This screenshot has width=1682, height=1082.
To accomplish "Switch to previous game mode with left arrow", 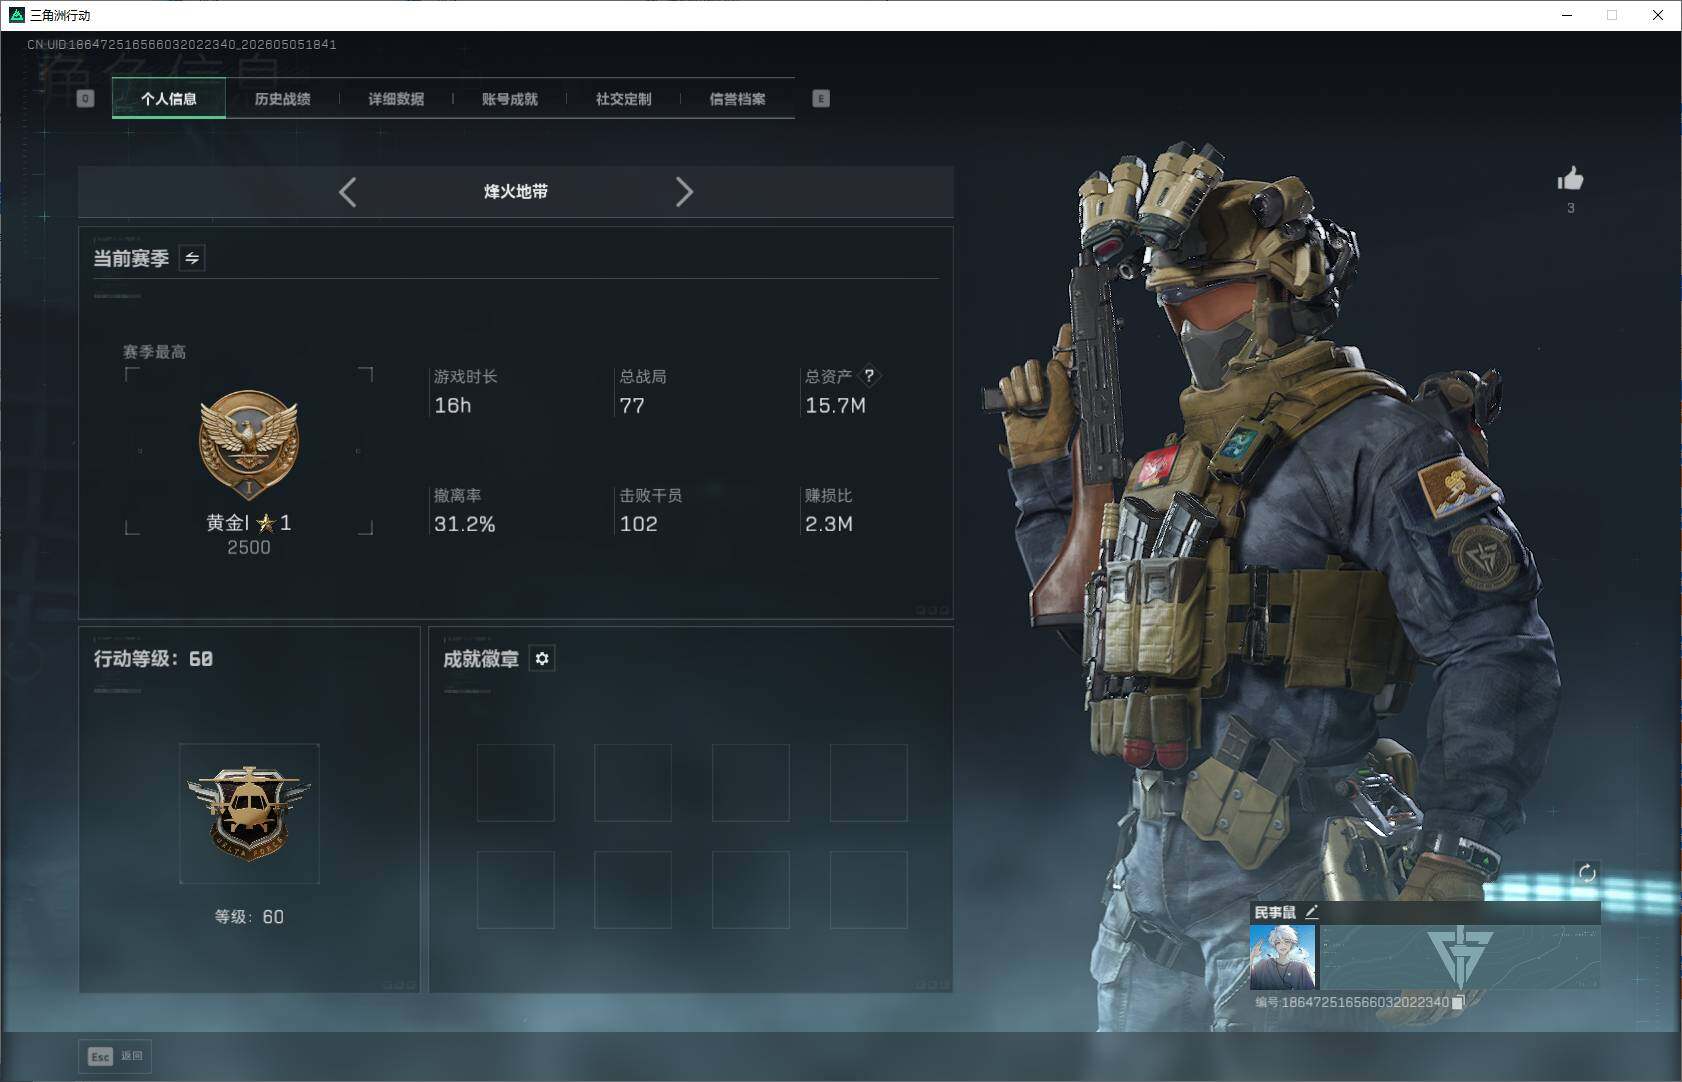I will coord(347,192).
